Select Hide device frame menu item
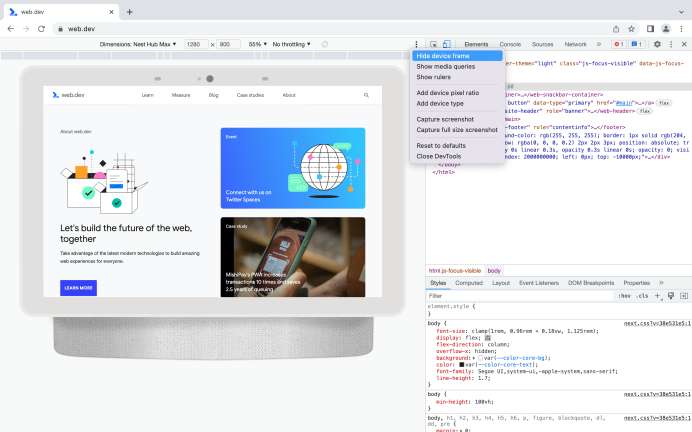 pyautogui.click(x=458, y=56)
